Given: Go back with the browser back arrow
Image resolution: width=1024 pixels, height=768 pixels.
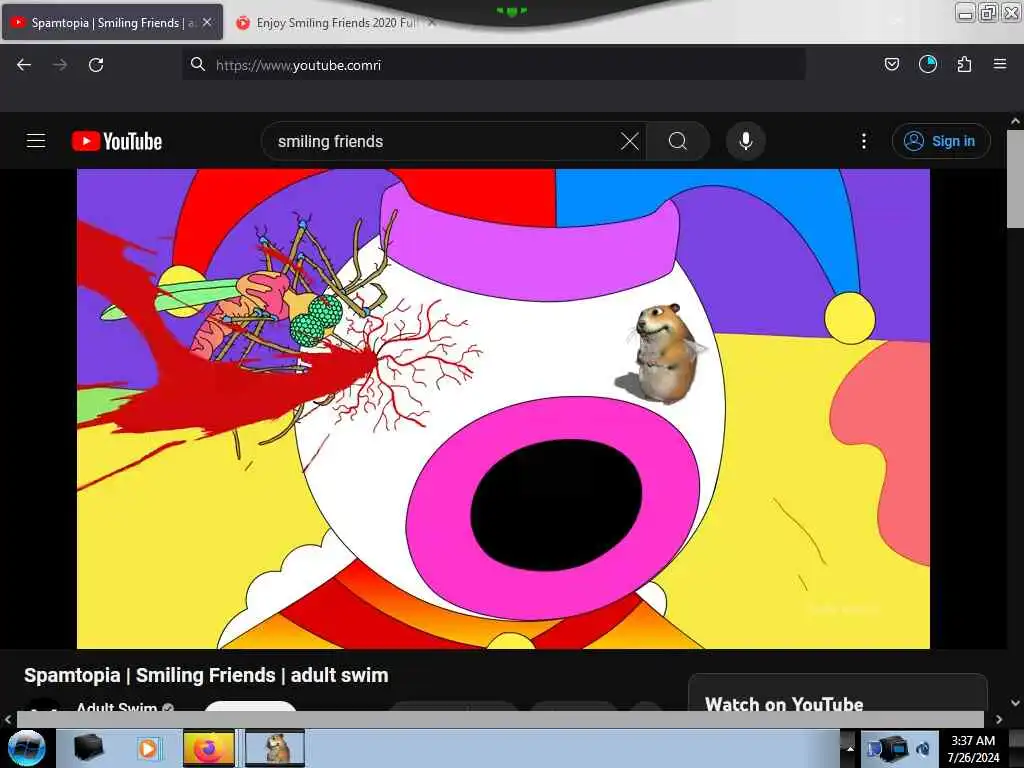Looking at the screenshot, I should point(24,65).
